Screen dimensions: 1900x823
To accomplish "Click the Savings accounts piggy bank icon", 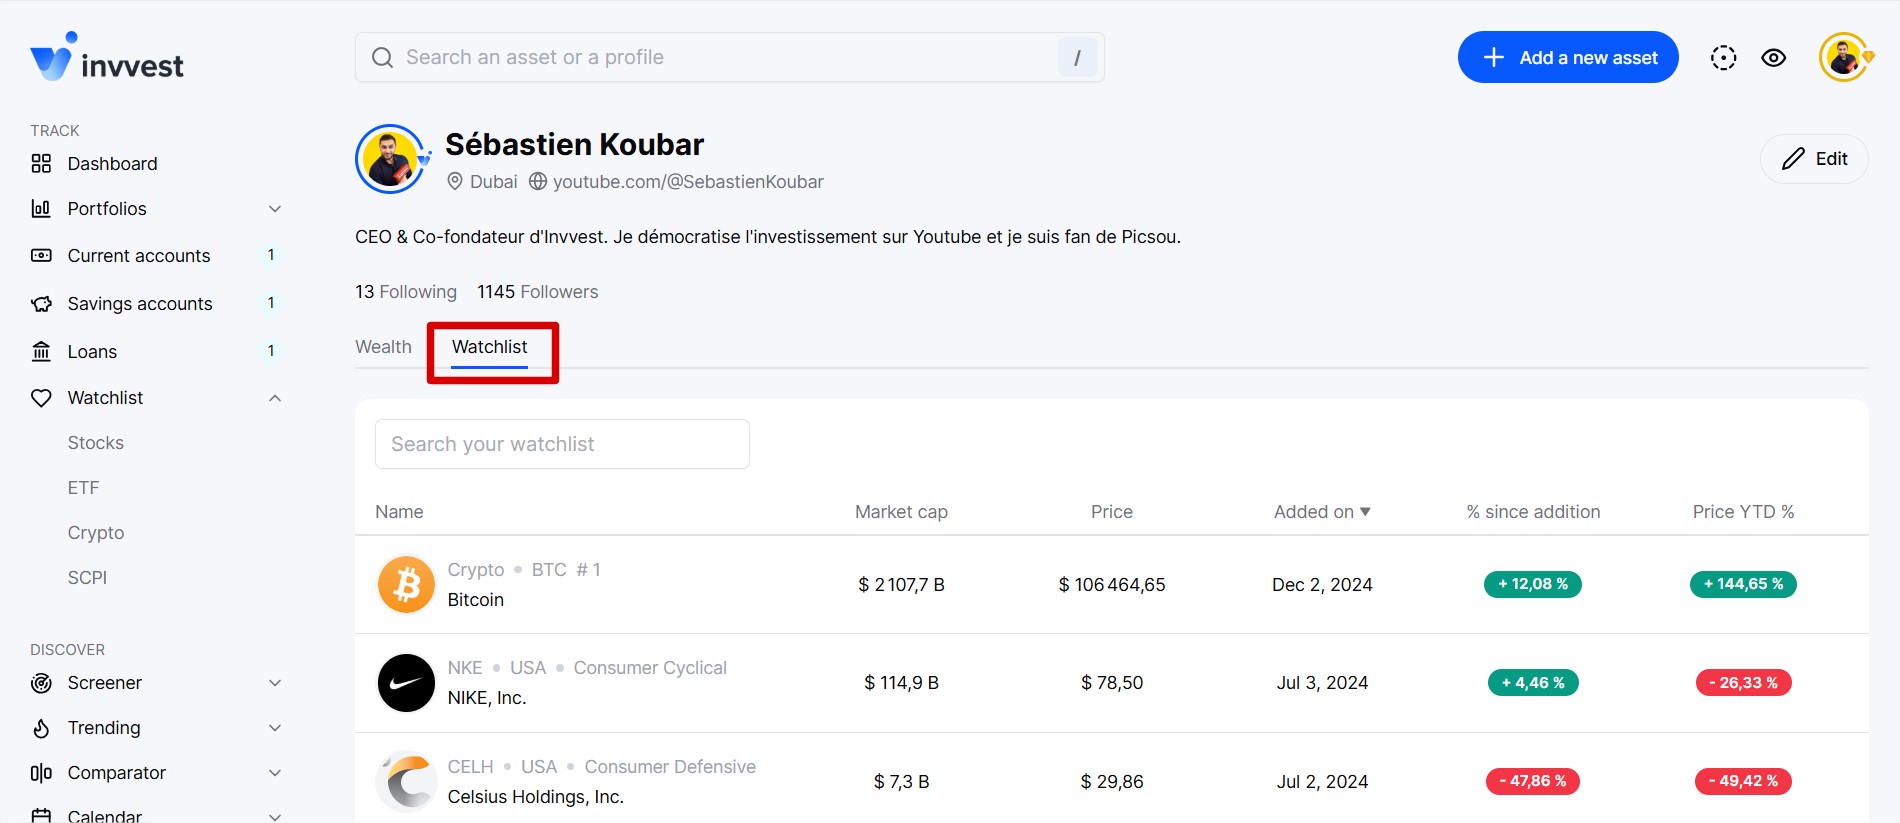I will point(41,303).
